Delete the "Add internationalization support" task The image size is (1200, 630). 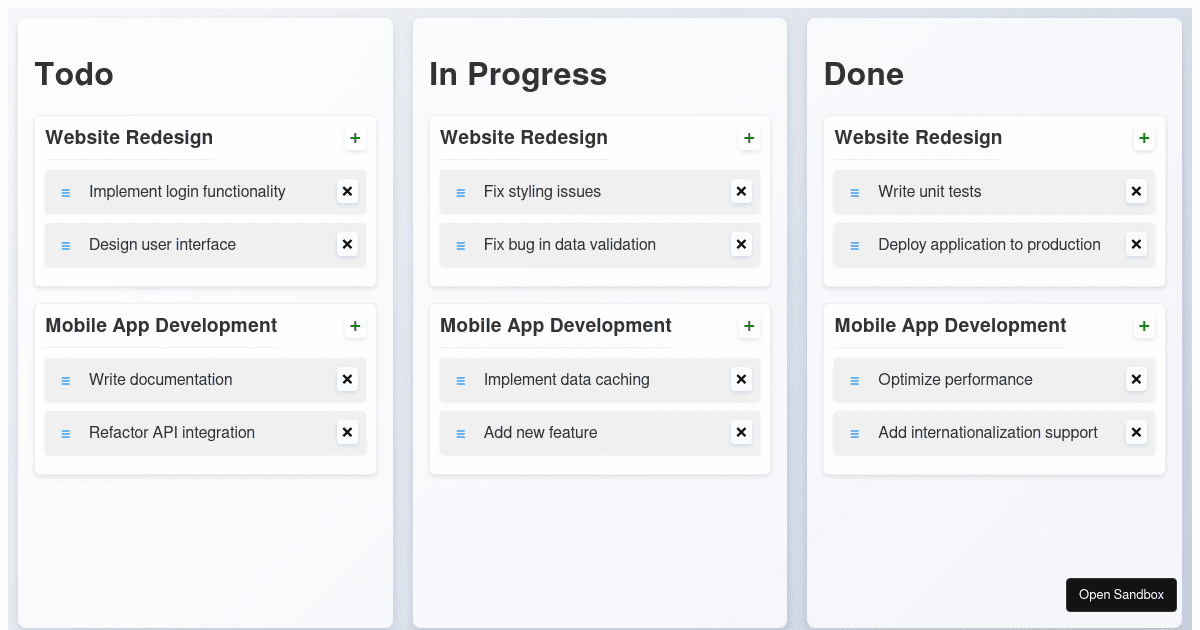point(1136,432)
